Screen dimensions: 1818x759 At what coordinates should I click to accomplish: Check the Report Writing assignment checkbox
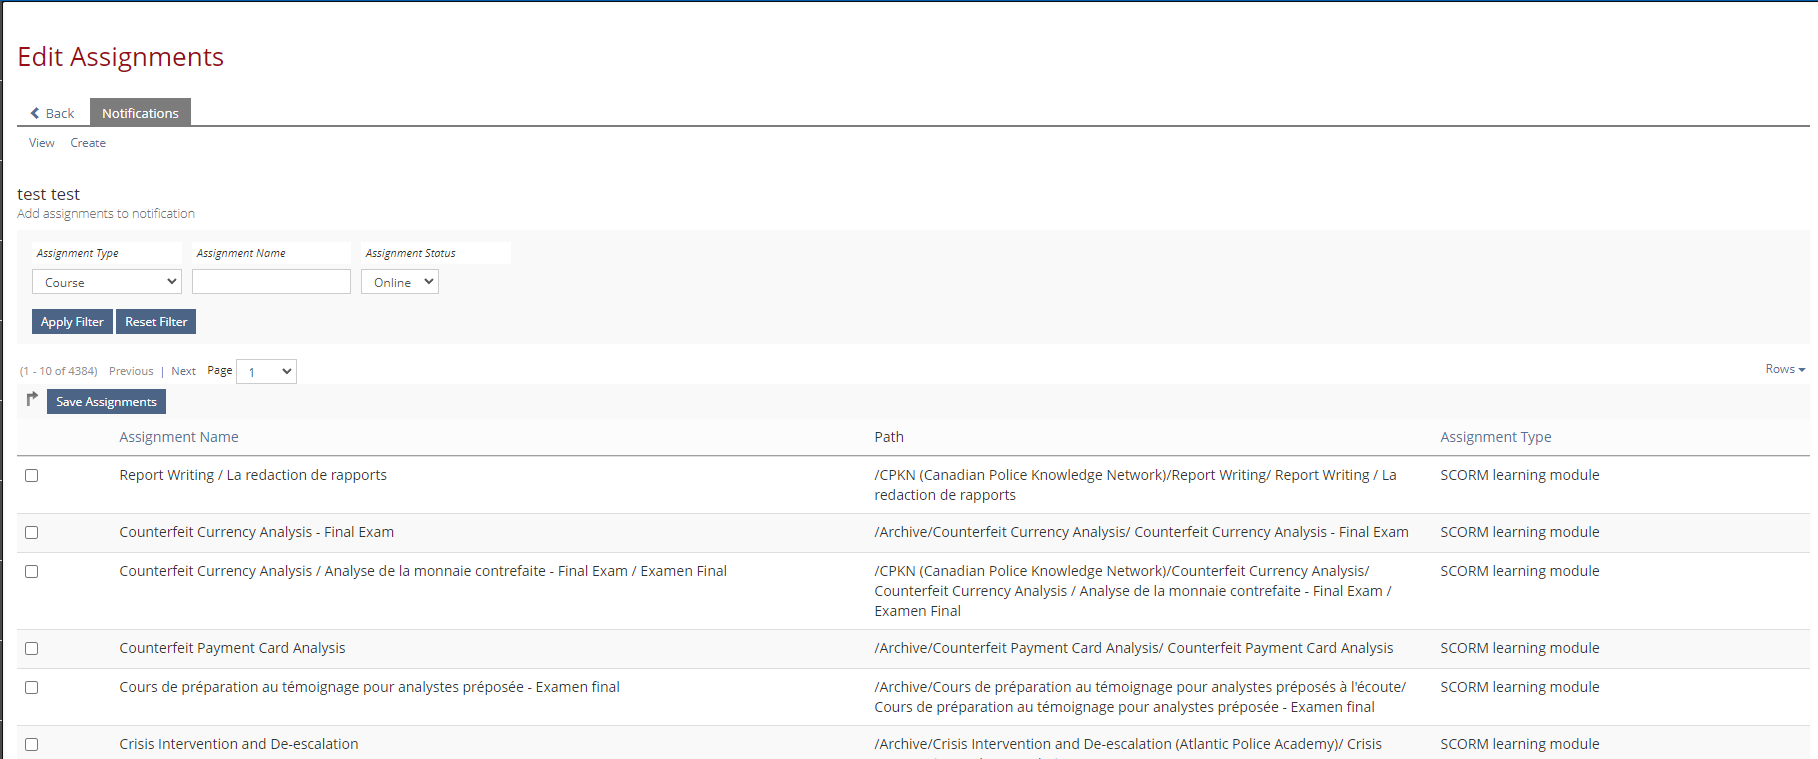pos(32,476)
